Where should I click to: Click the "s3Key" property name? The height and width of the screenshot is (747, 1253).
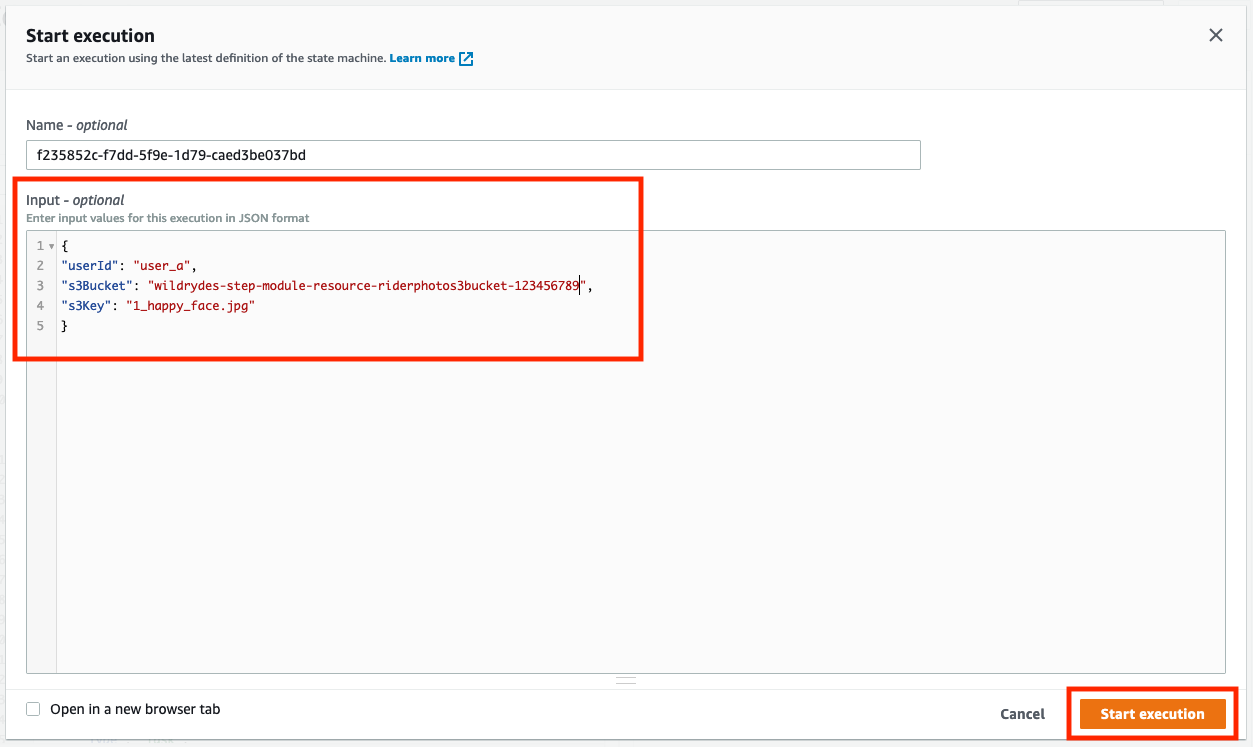point(85,306)
